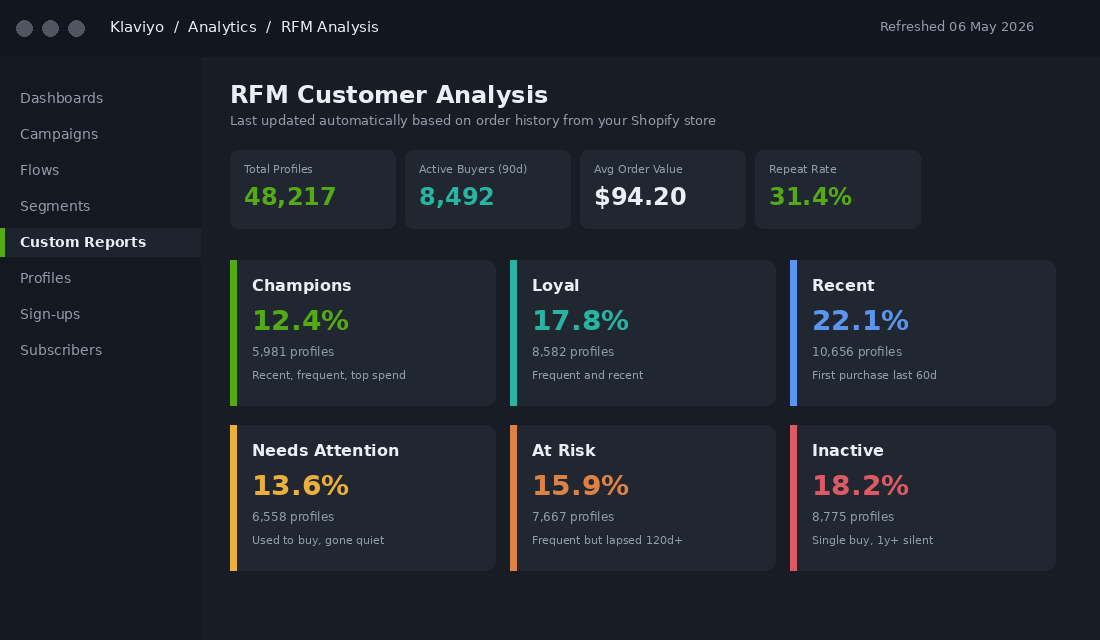
Task: Click the Avg Order Value $94.20
Action: (640, 197)
